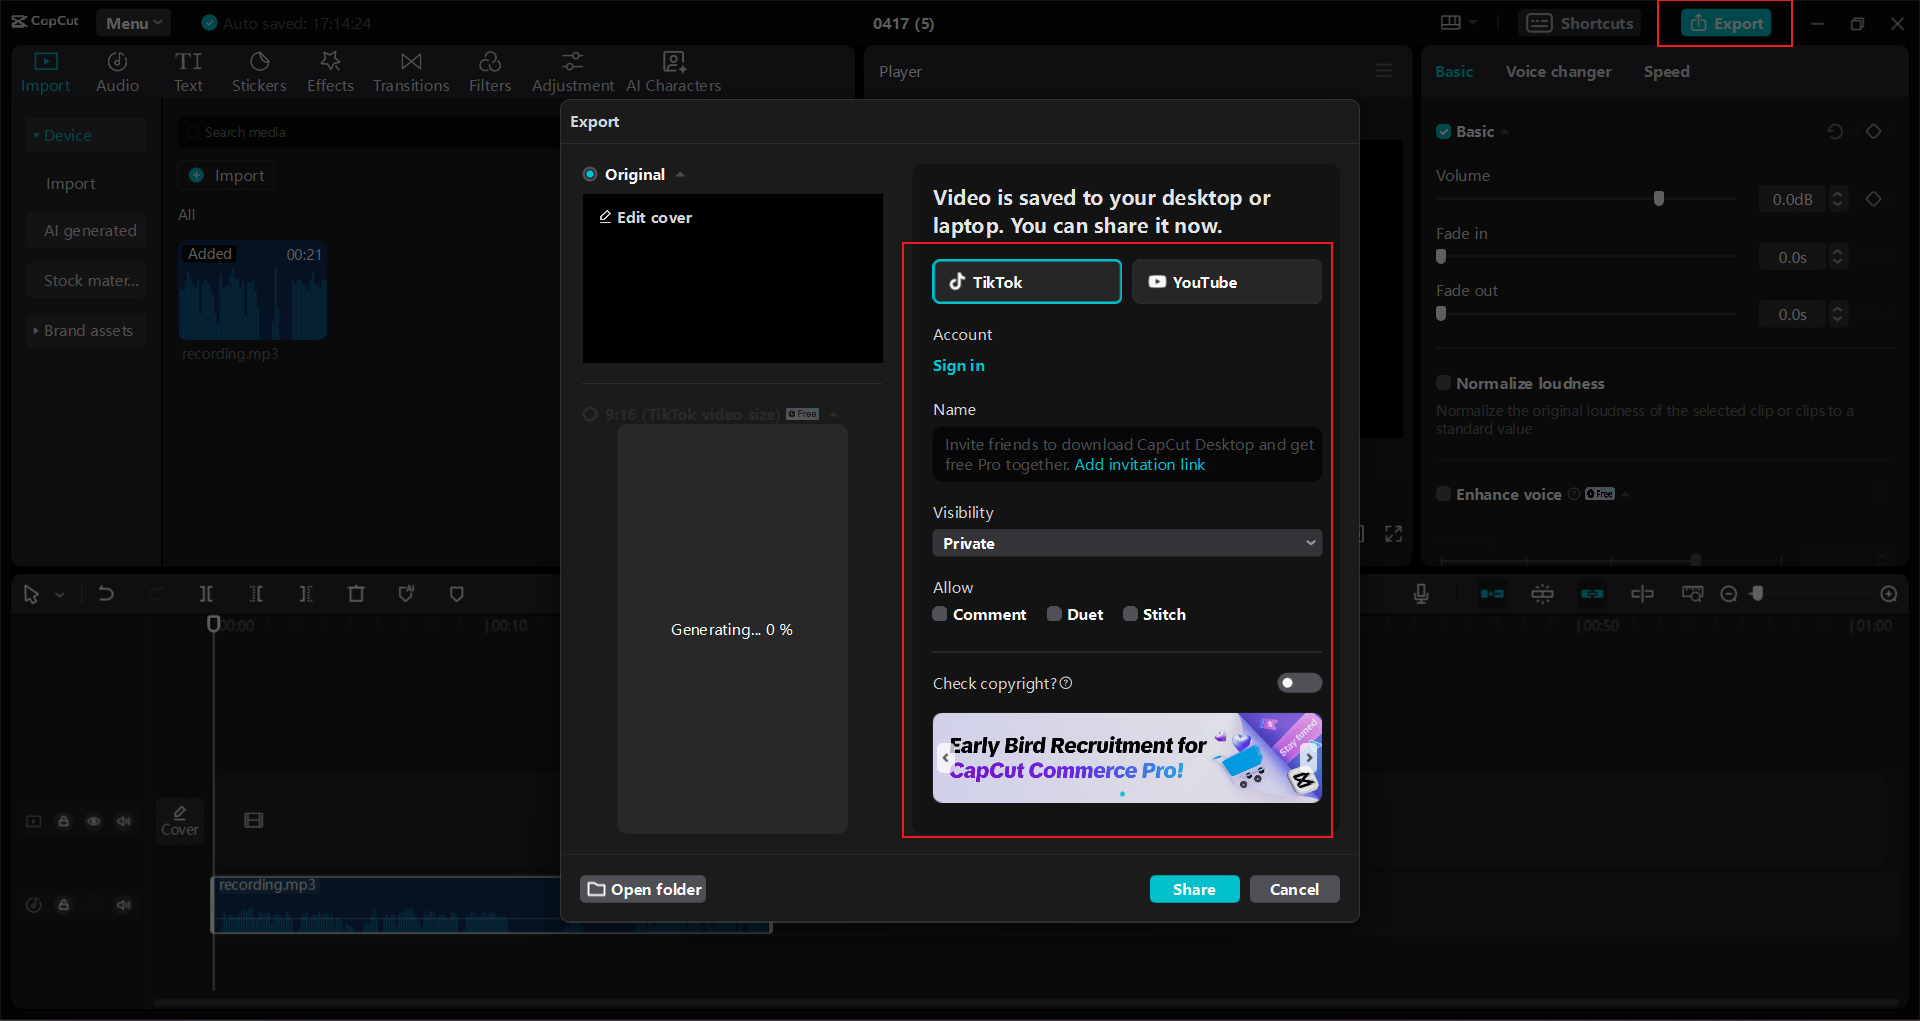This screenshot has height=1021, width=1920.
Task: Mute the main video track
Action: [x=124, y=821]
